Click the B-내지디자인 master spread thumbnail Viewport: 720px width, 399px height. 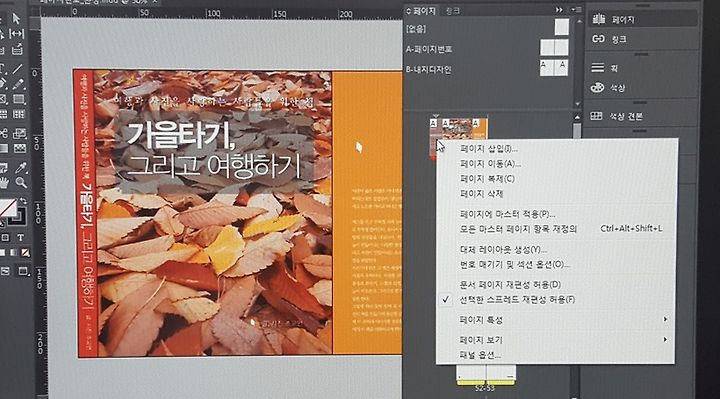coord(554,67)
